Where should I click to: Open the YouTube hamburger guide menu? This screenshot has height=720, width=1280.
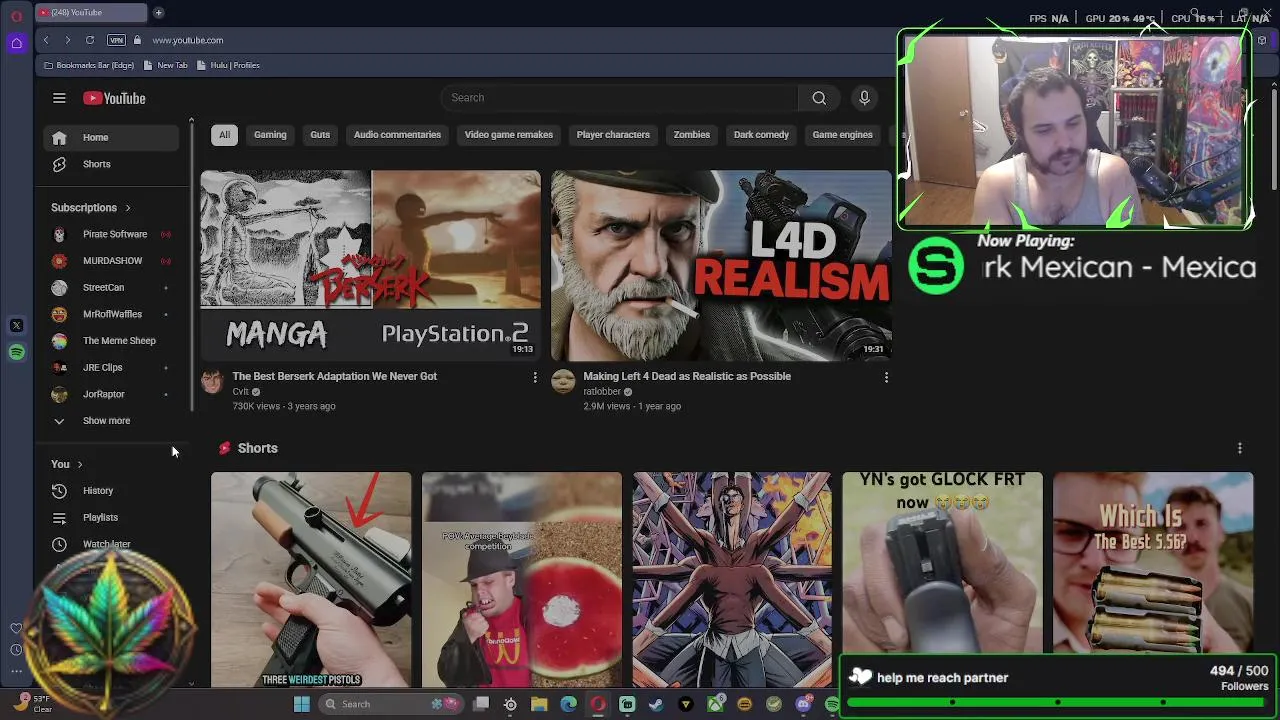coord(59,98)
